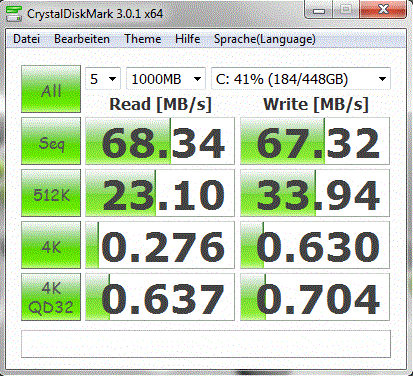
Task: Select the Seq read result 68.34
Action: (160, 141)
